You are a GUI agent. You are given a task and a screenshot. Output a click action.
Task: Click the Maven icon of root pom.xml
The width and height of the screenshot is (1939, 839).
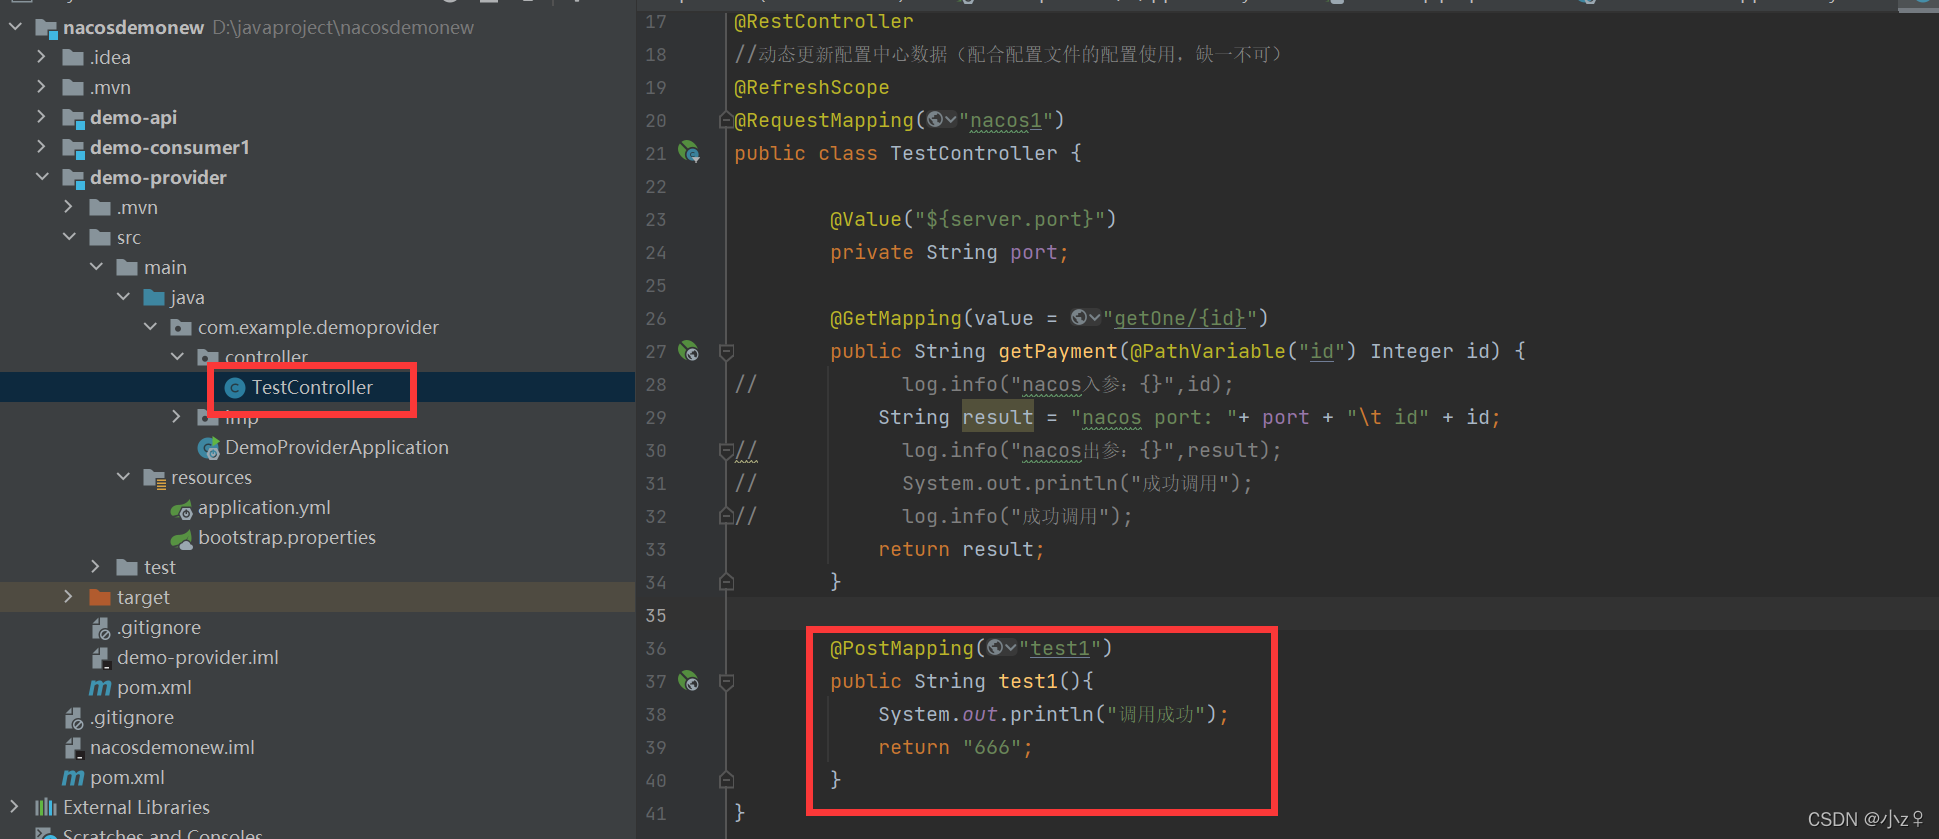coord(73,777)
